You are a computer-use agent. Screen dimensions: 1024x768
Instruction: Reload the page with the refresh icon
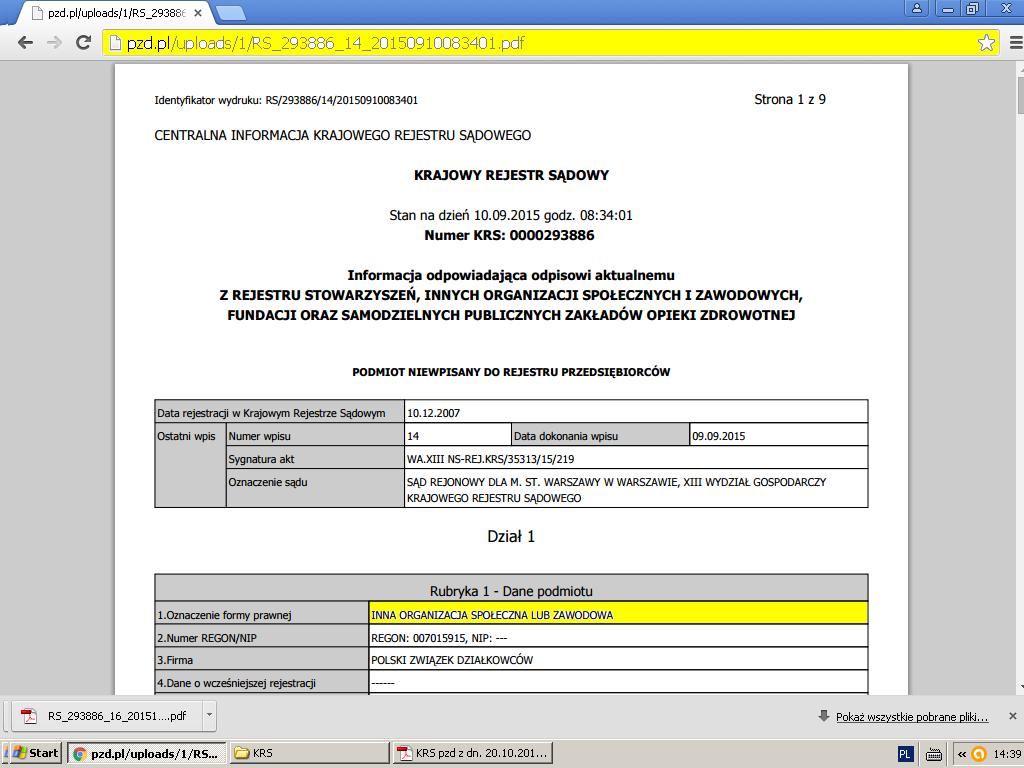coord(83,43)
